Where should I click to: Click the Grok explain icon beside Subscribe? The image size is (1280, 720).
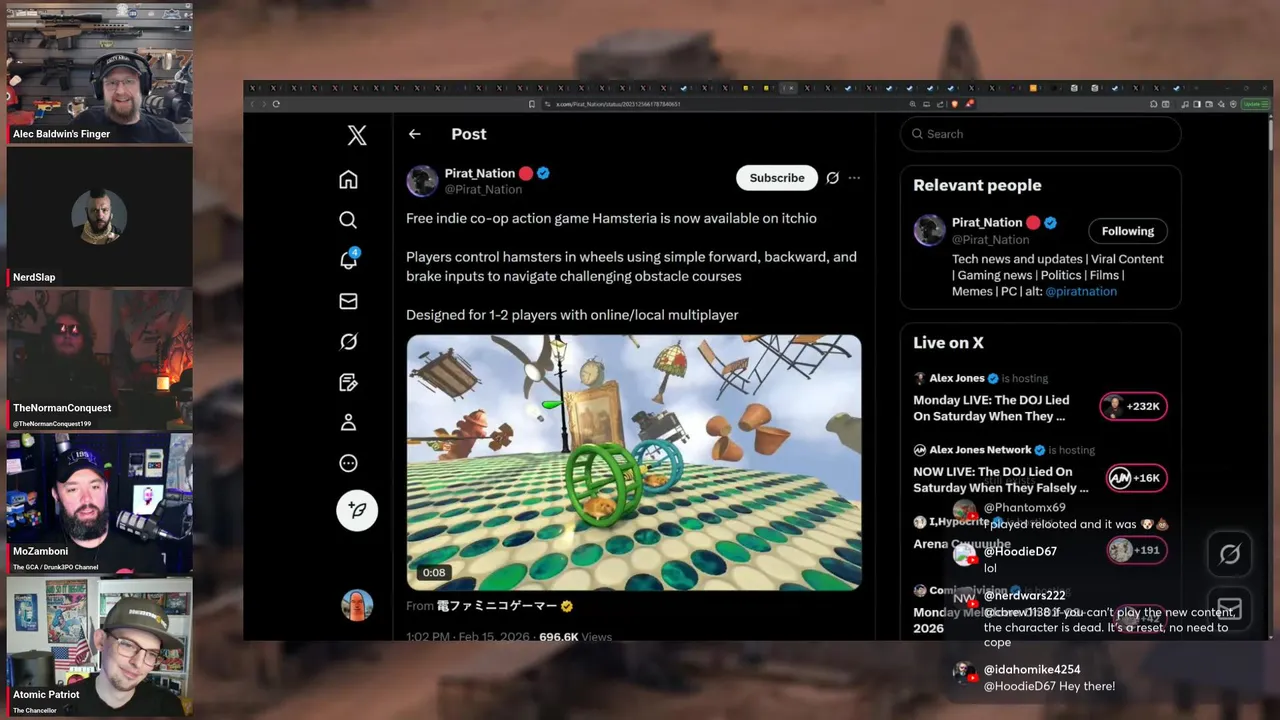(832, 178)
